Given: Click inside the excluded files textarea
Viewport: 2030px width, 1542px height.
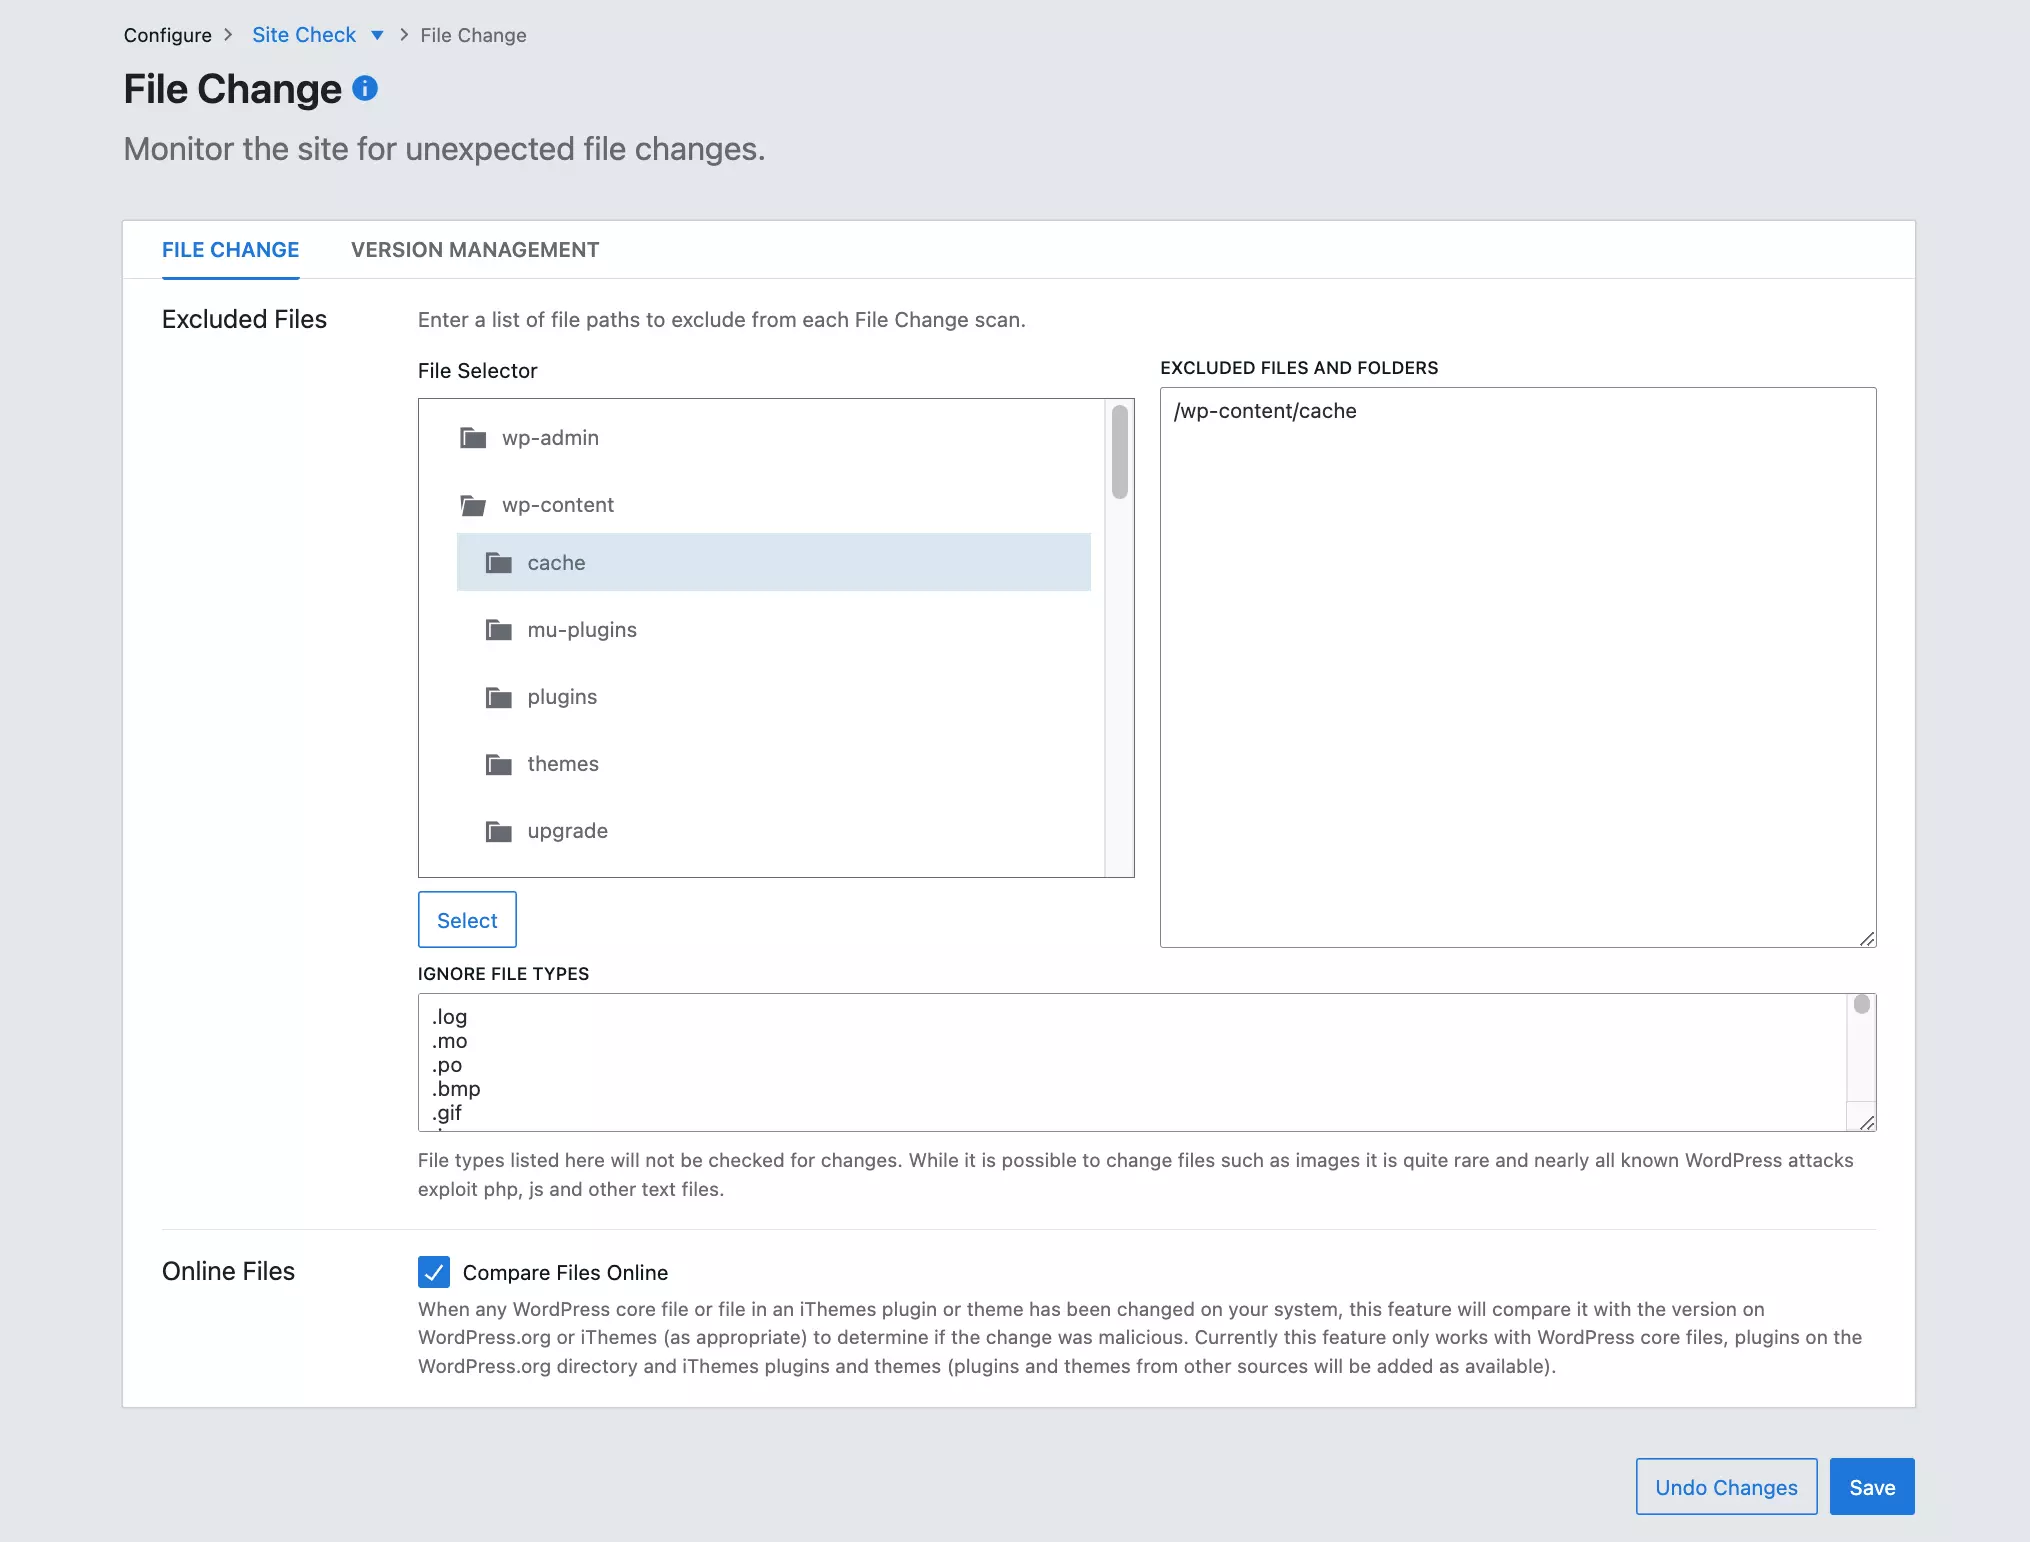Looking at the screenshot, I should tap(1517, 667).
